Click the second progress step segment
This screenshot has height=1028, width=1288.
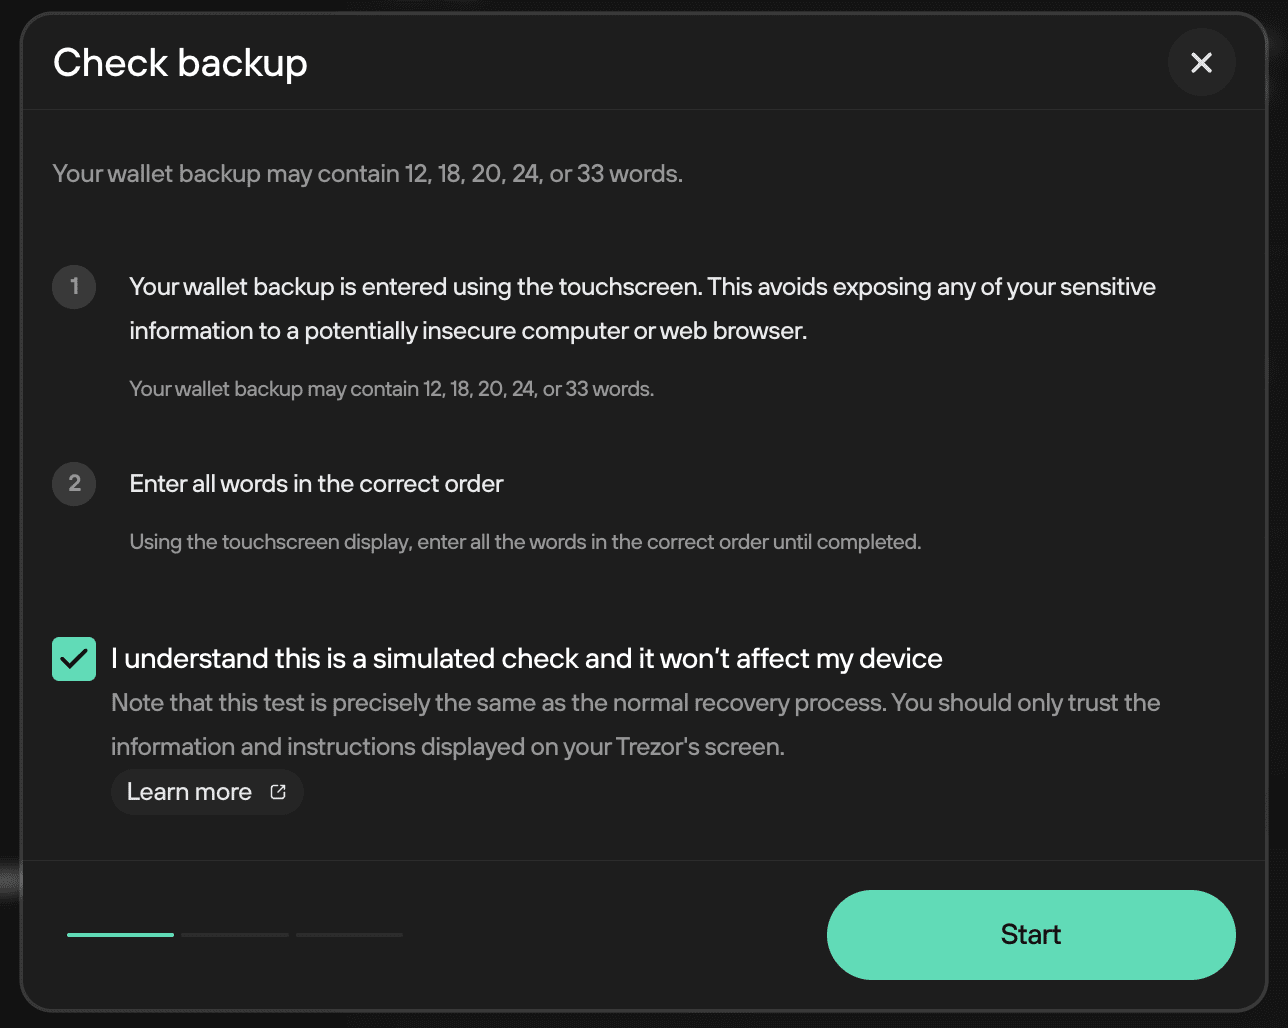[x=235, y=935]
